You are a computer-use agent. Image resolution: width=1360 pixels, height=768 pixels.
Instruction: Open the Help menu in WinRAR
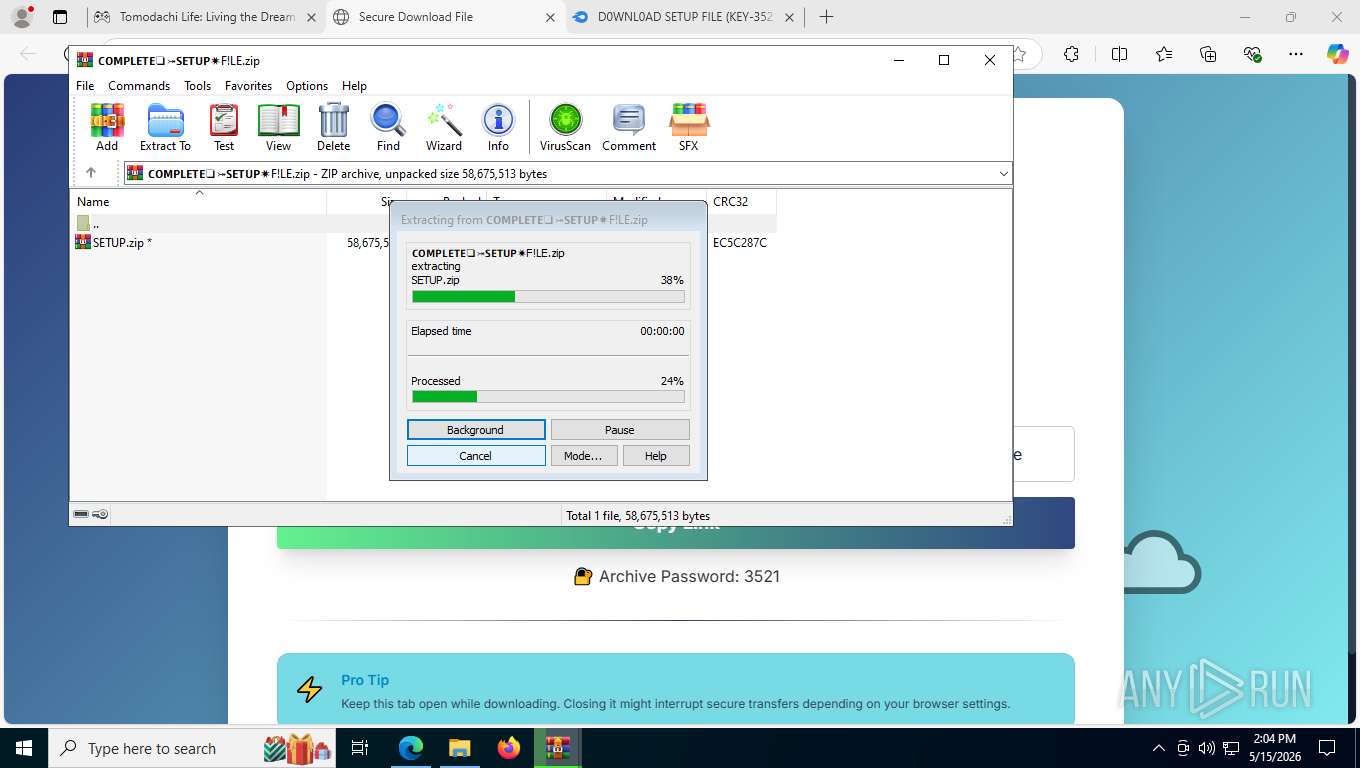(354, 86)
